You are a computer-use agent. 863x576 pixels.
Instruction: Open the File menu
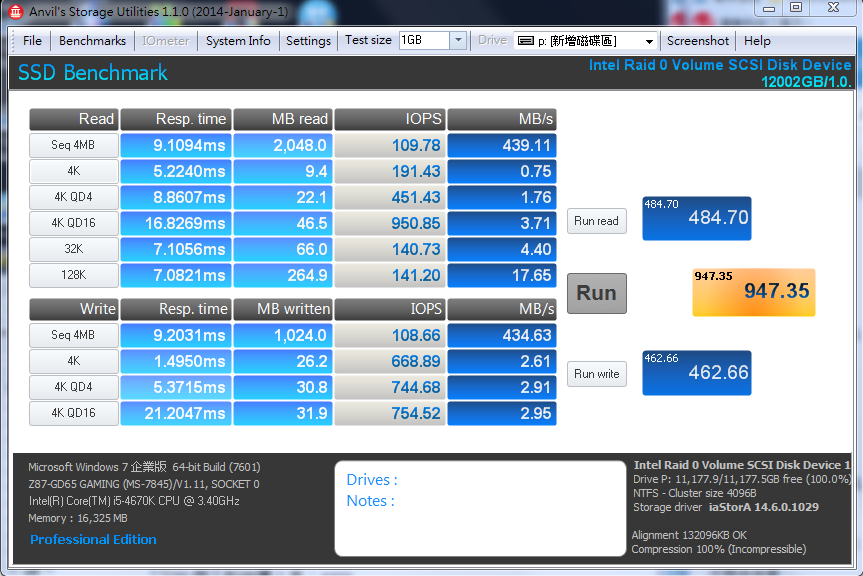tap(32, 41)
